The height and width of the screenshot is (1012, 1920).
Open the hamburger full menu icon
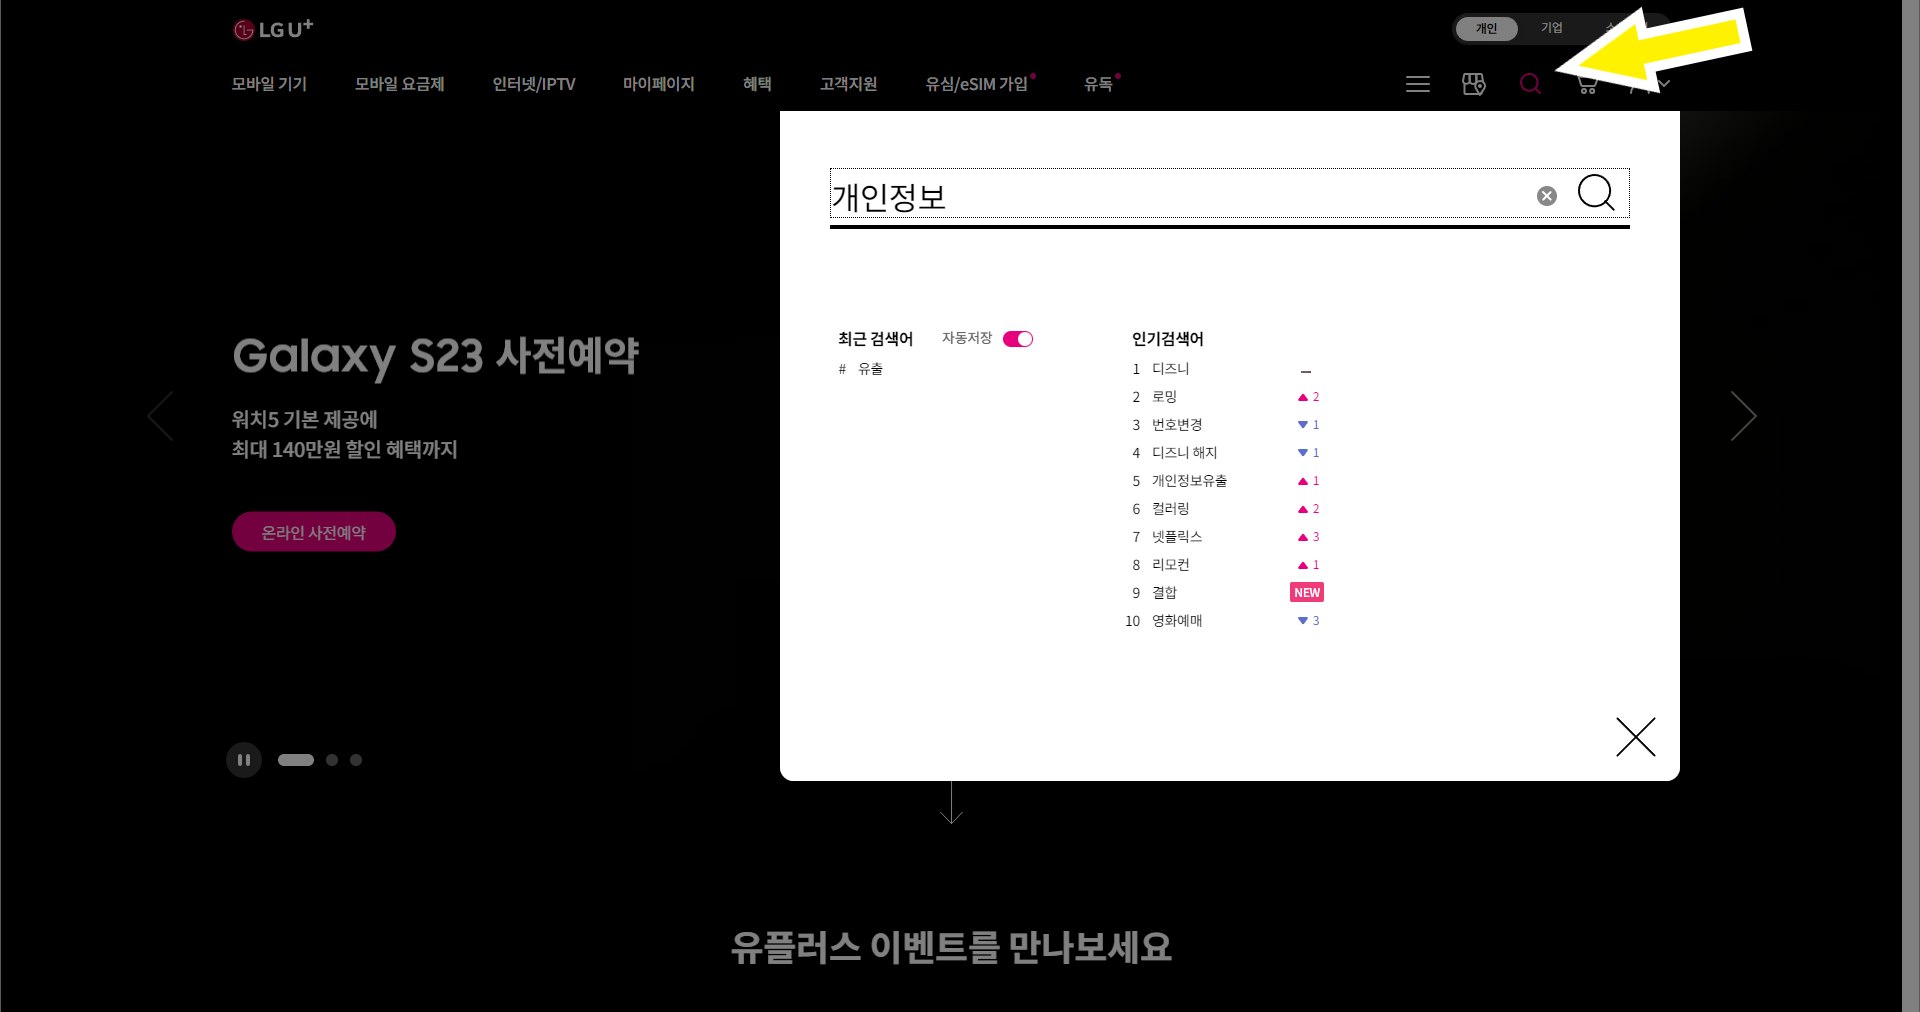pyautogui.click(x=1417, y=84)
